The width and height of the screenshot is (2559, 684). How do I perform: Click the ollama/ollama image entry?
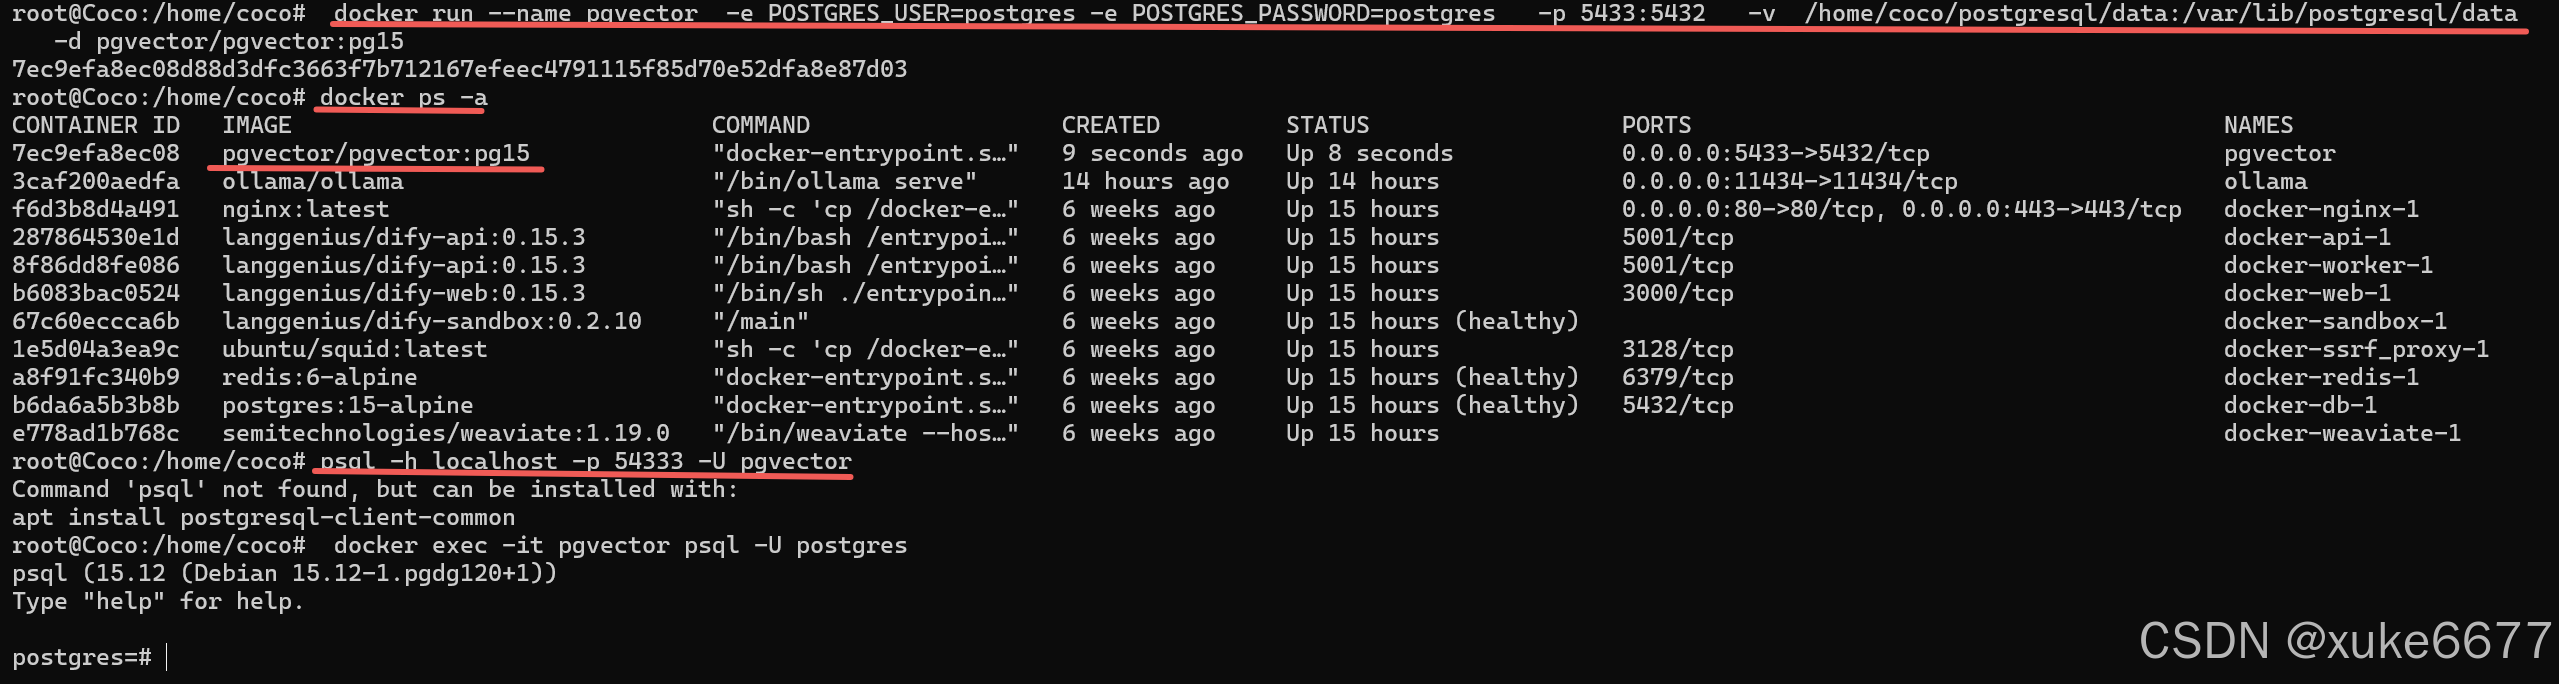(x=313, y=181)
